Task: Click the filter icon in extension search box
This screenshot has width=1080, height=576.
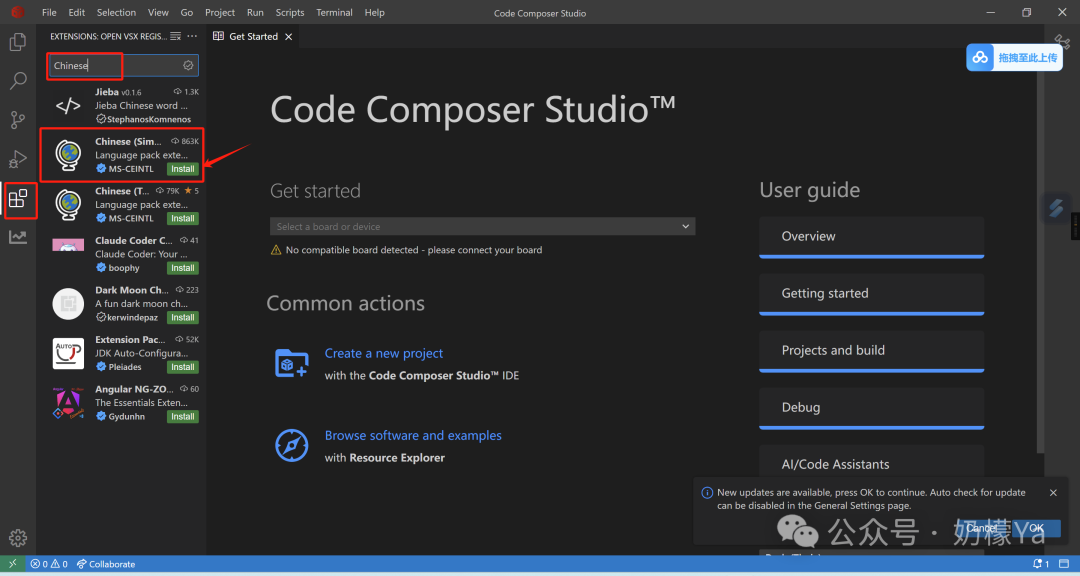Action: [188, 65]
